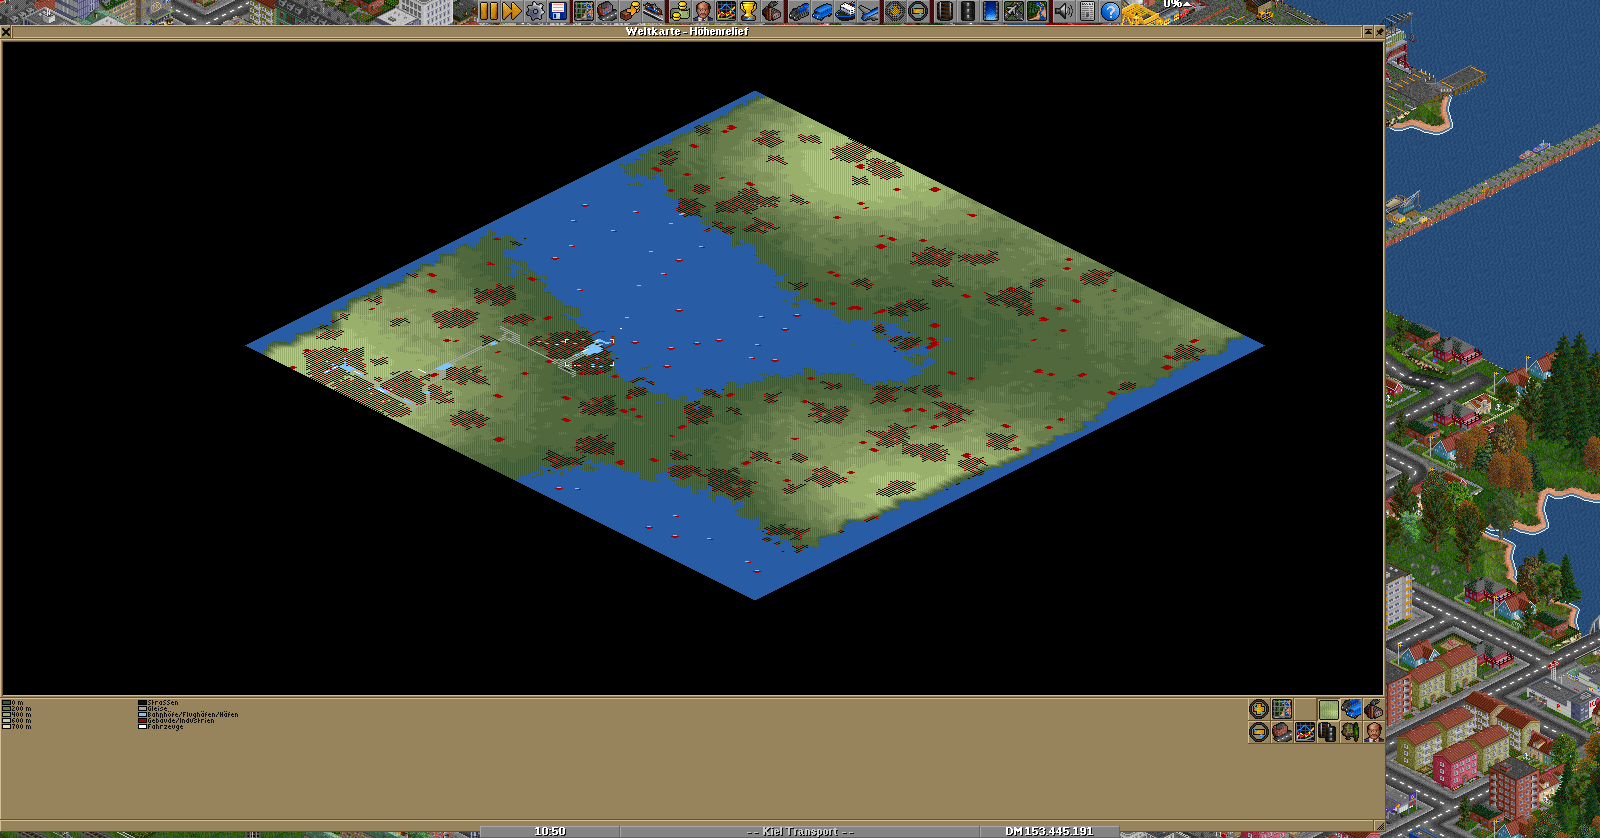Click the Weltkarte - Höhenrelief title bar
The image size is (1600, 838).
(686, 32)
